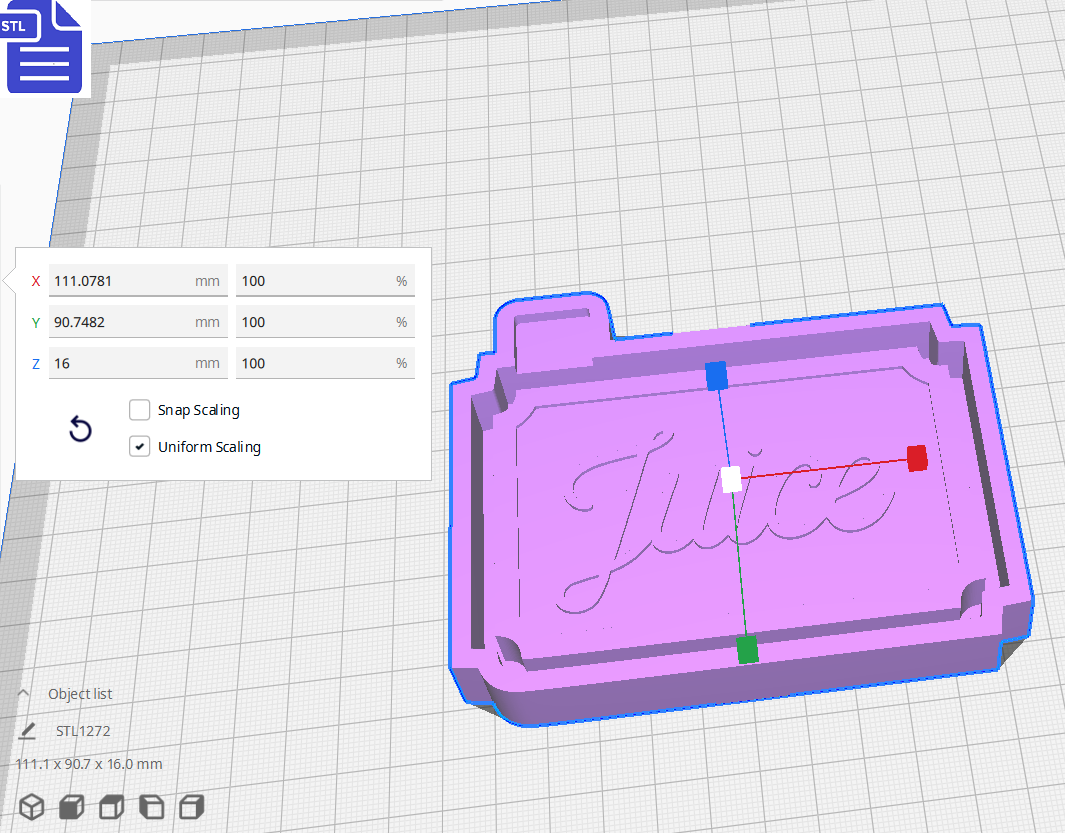Image resolution: width=1065 pixels, height=833 pixels.
Task: Switch to the 3D perspective view
Action: (x=31, y=806)
